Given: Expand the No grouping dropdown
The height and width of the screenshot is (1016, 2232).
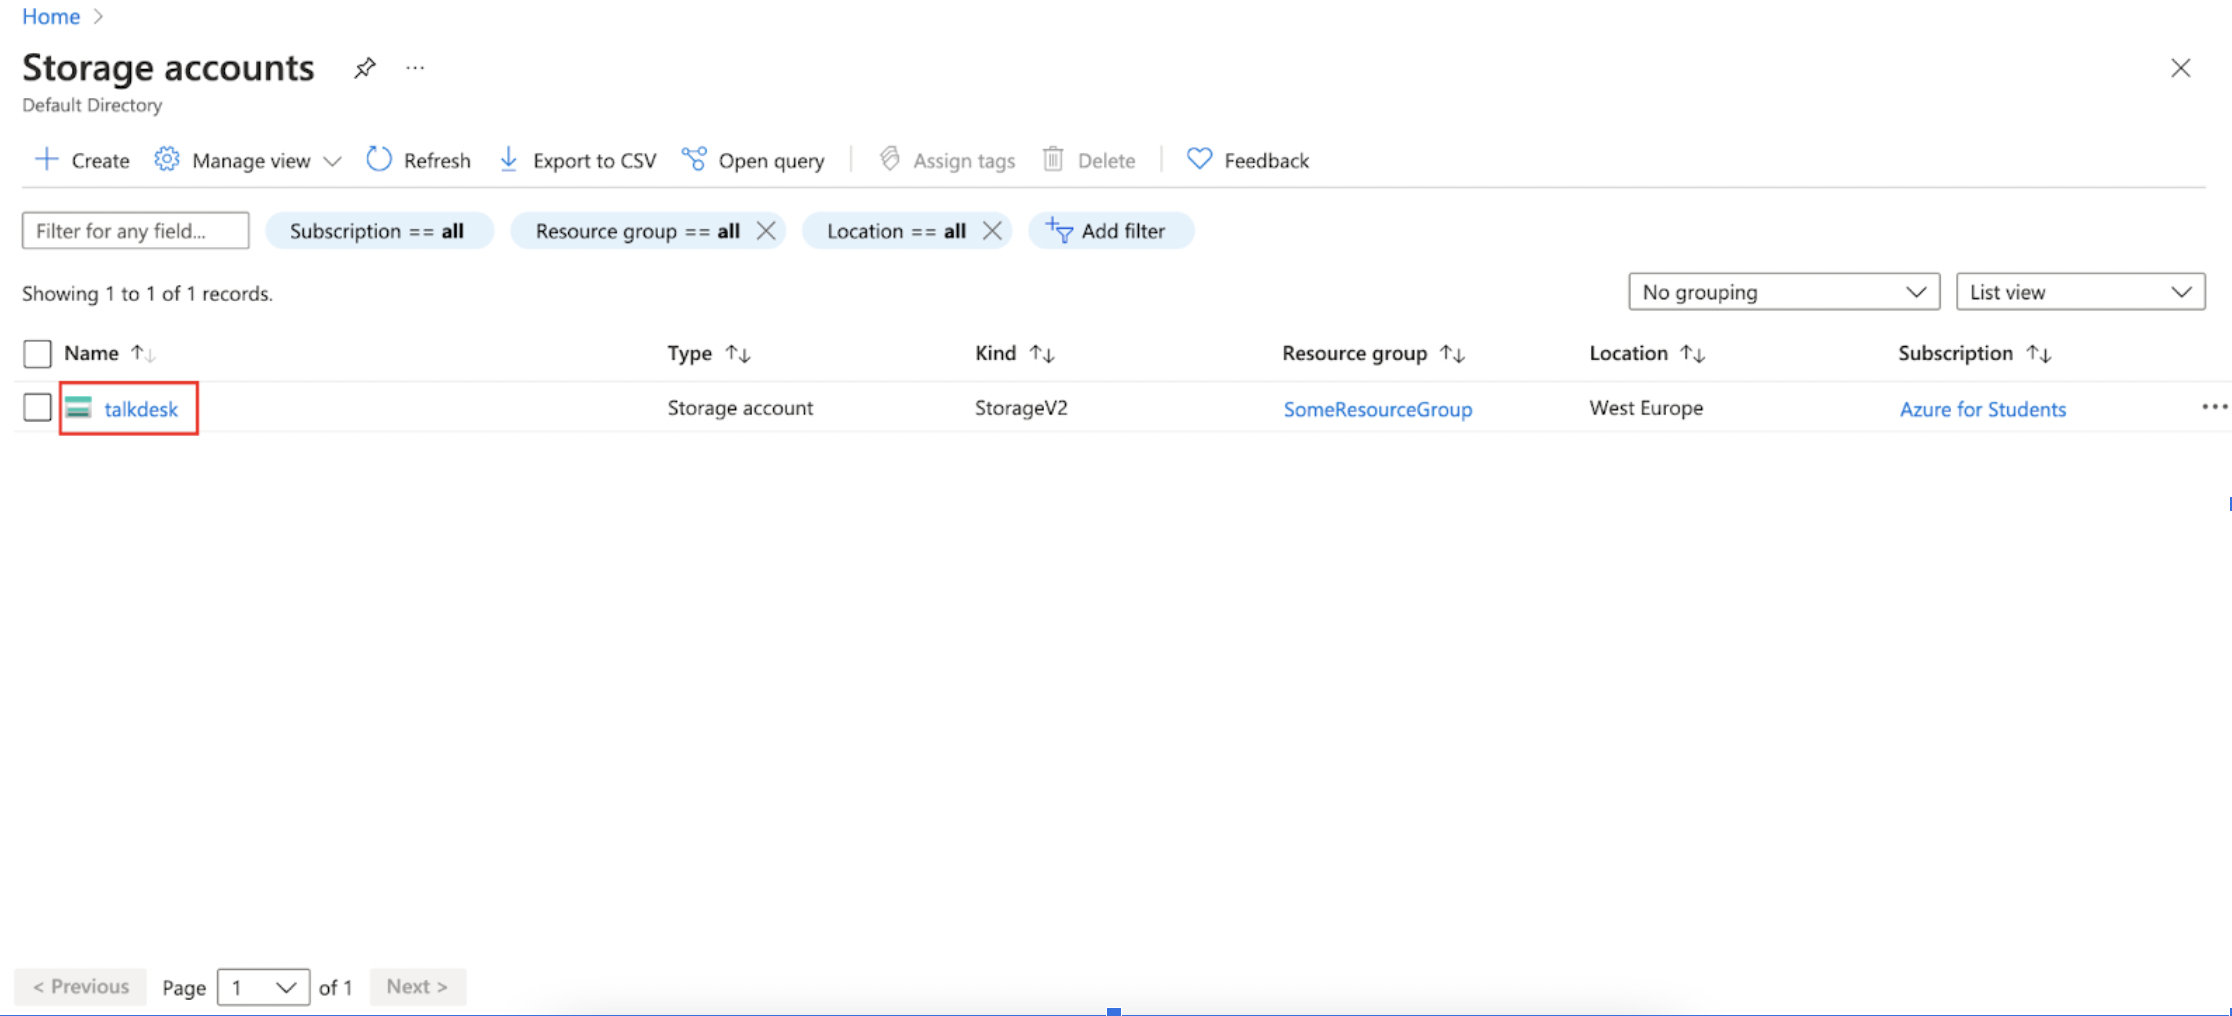Looking at the screenshot, I should pyautogui.click(x=1784, y=292).
